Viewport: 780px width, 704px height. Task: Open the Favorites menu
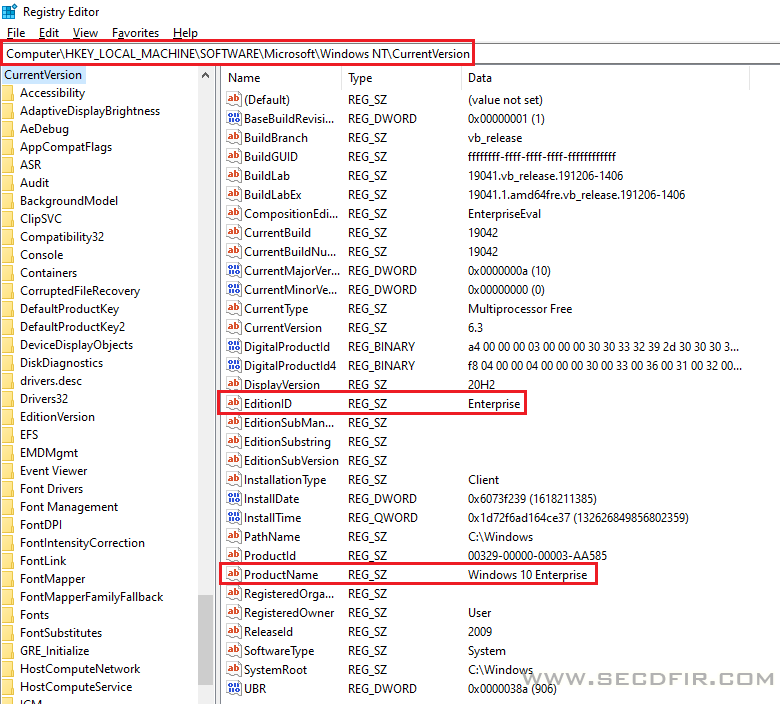tap(135, 33)
